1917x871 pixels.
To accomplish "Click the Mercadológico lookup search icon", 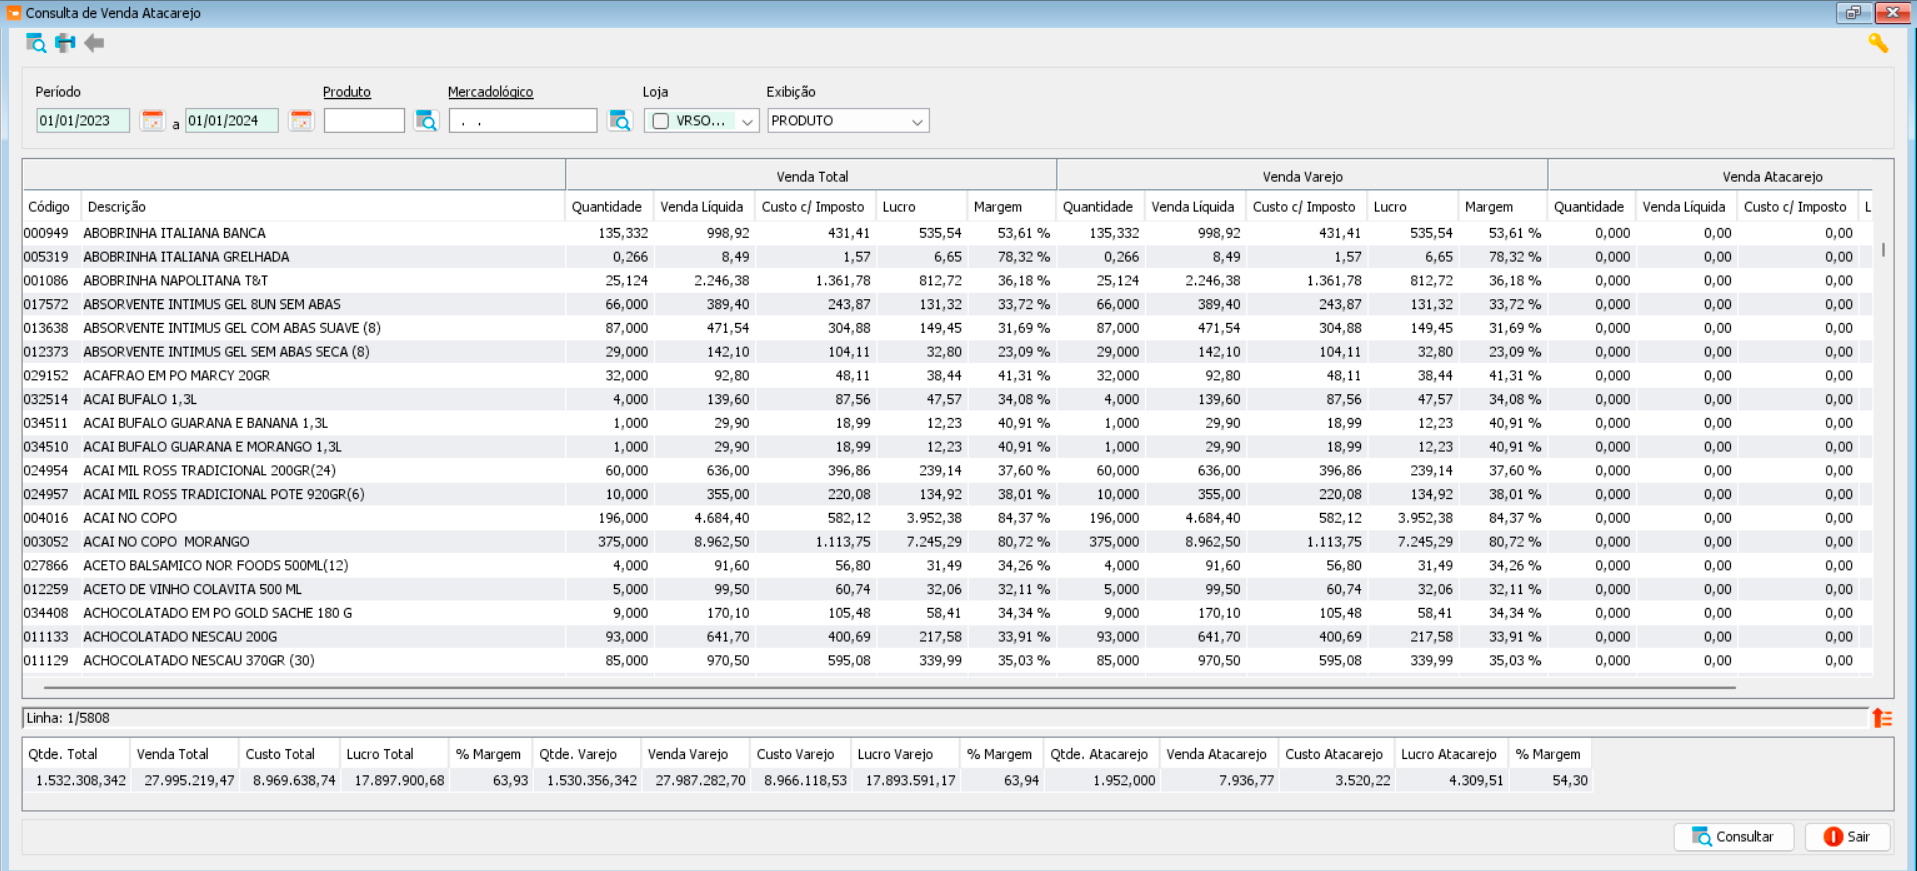I will (620, 121).
